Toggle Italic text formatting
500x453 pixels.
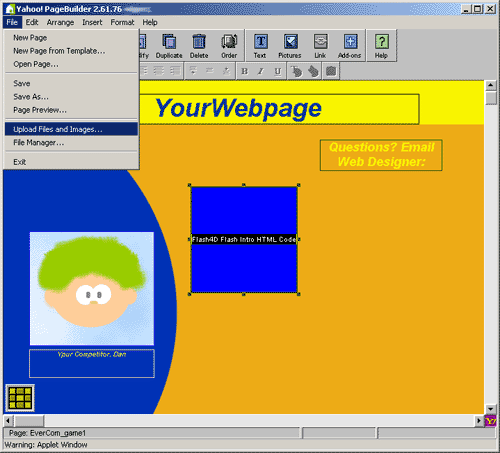coord(261,71)
